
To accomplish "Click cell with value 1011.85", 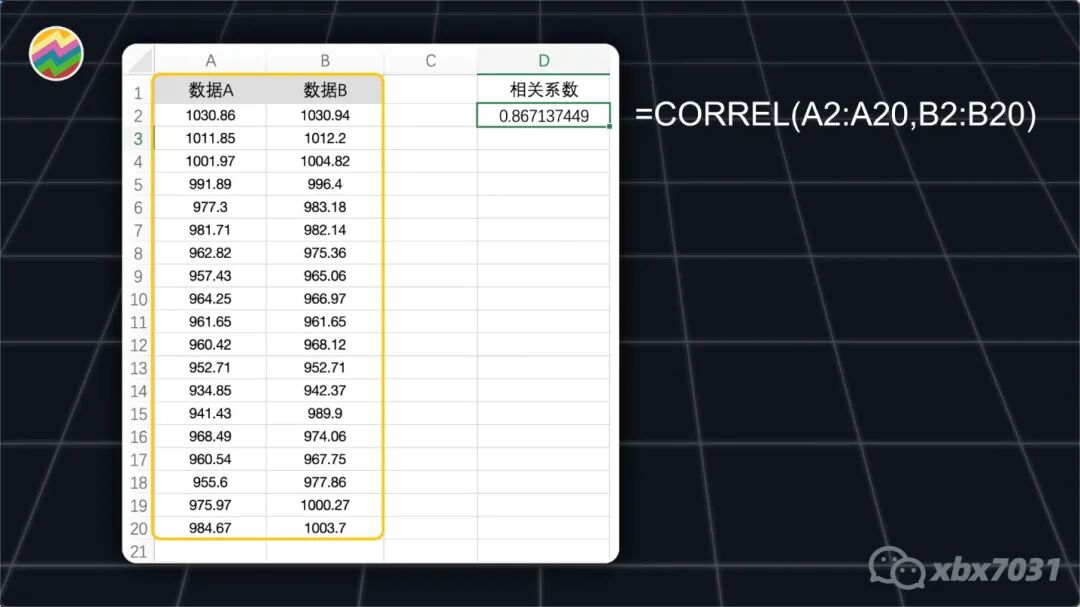I will tap(210, 138).
